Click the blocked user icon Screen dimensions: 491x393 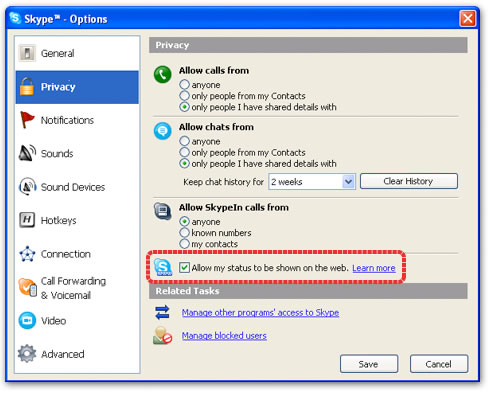pyautogui.click(x=162, y=335)
